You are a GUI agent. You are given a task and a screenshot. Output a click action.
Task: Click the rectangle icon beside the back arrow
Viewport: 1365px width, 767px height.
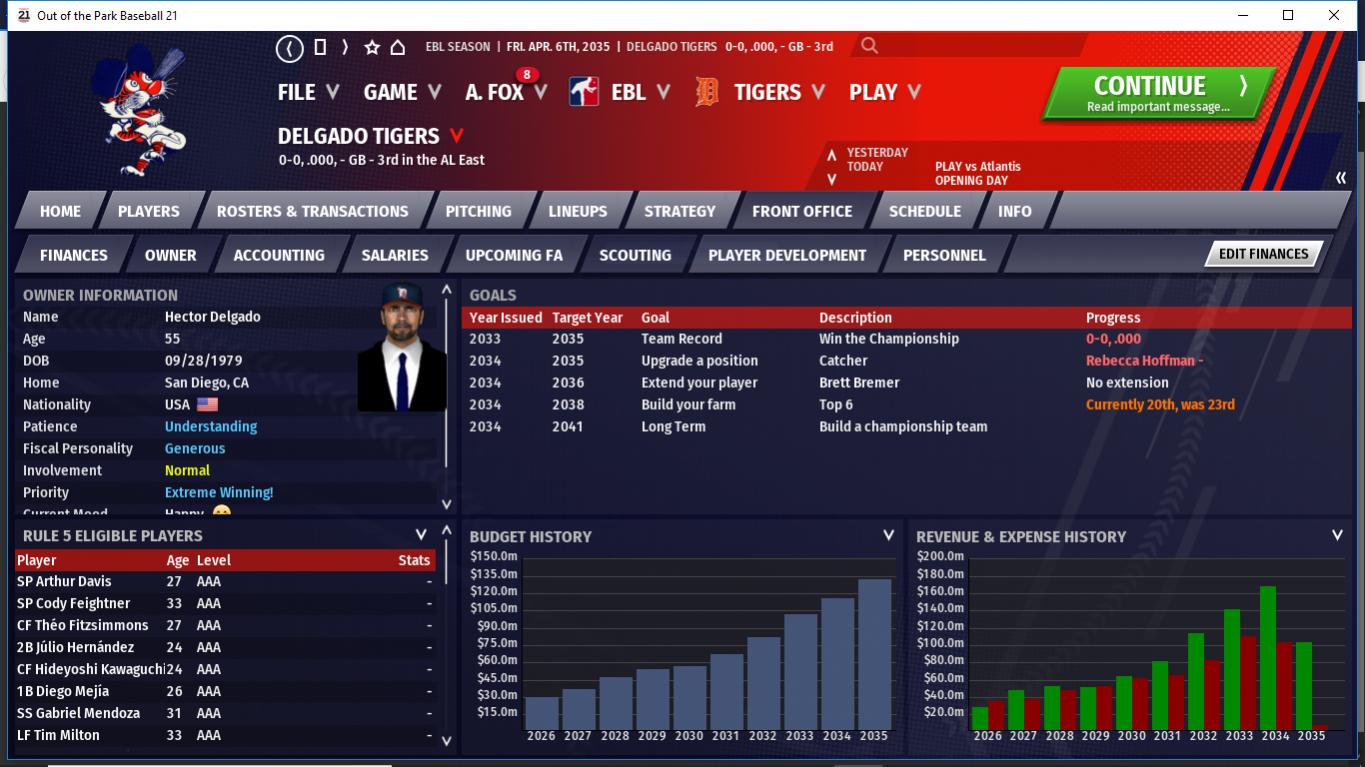point(320,47)
